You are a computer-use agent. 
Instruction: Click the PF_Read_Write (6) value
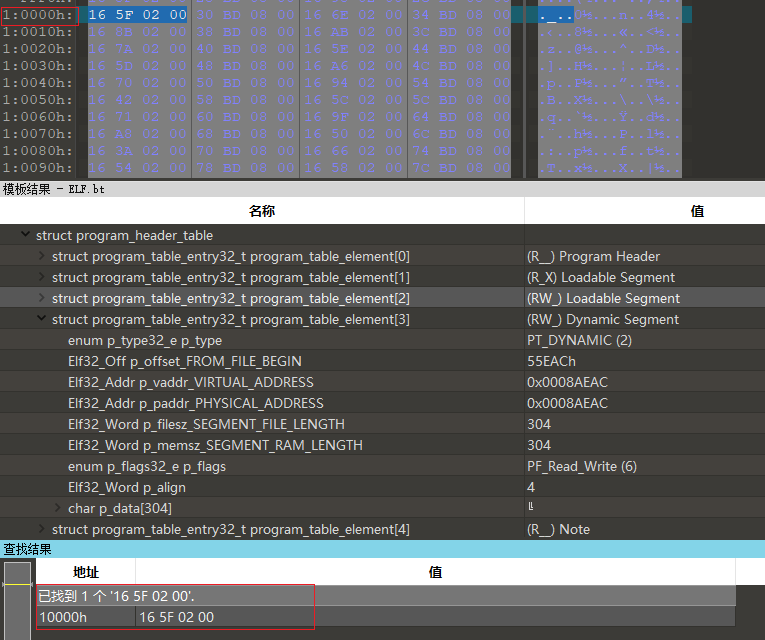pos(582,466)
